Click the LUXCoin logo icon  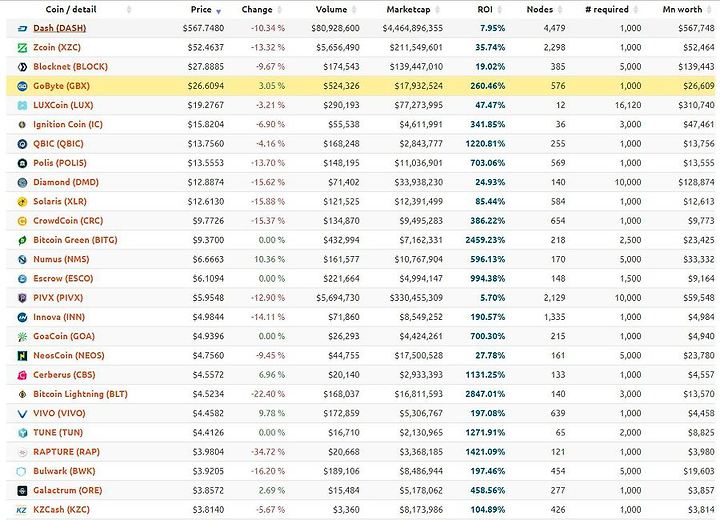(22, 106)
